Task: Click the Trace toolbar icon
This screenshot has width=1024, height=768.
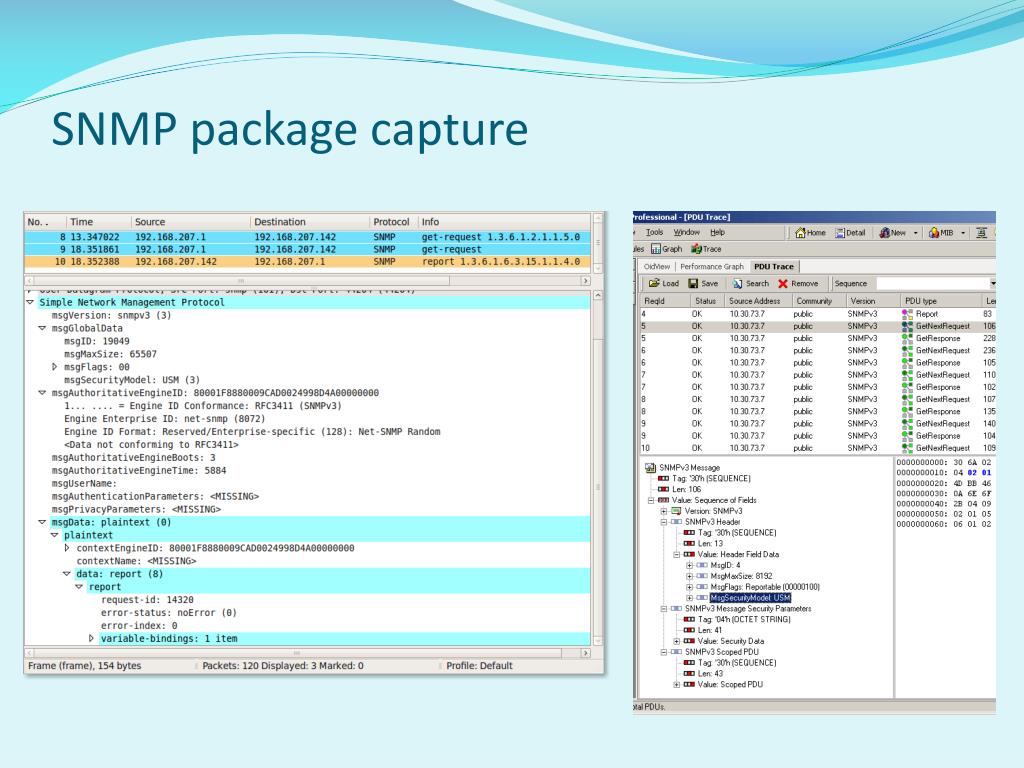Action: [696, 249]
